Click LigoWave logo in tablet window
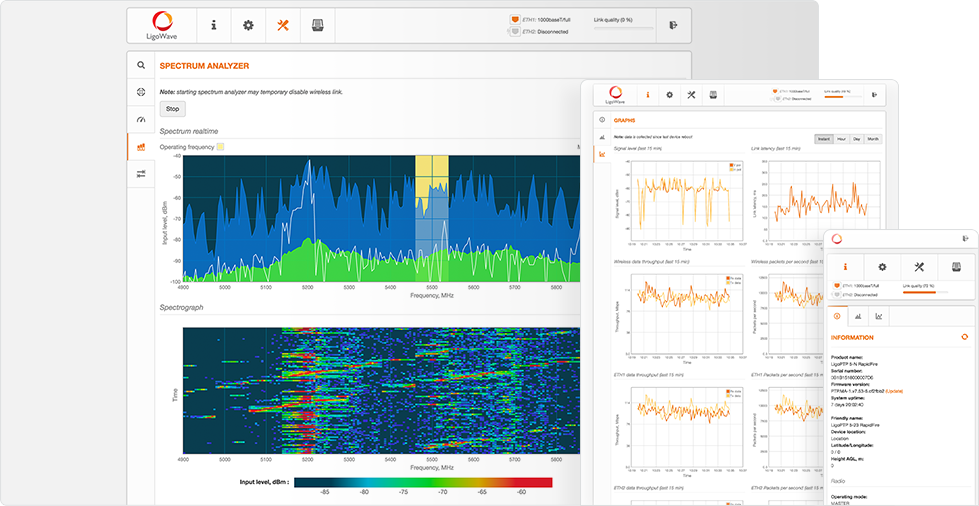 point(616,95)
